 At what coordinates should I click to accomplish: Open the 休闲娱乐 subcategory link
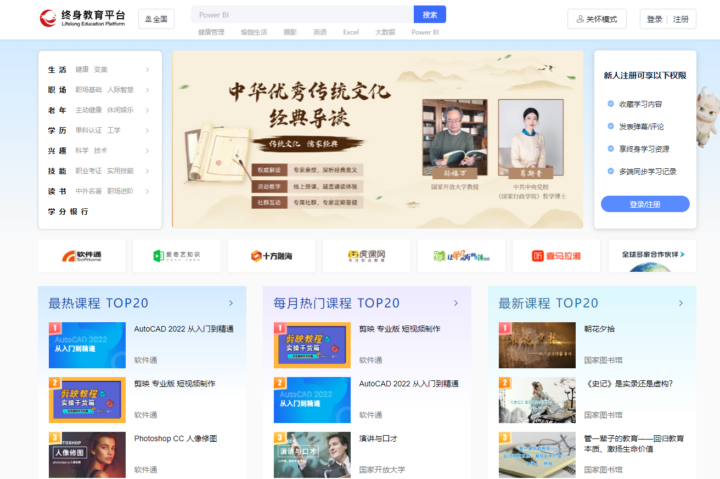pos(120,110)
